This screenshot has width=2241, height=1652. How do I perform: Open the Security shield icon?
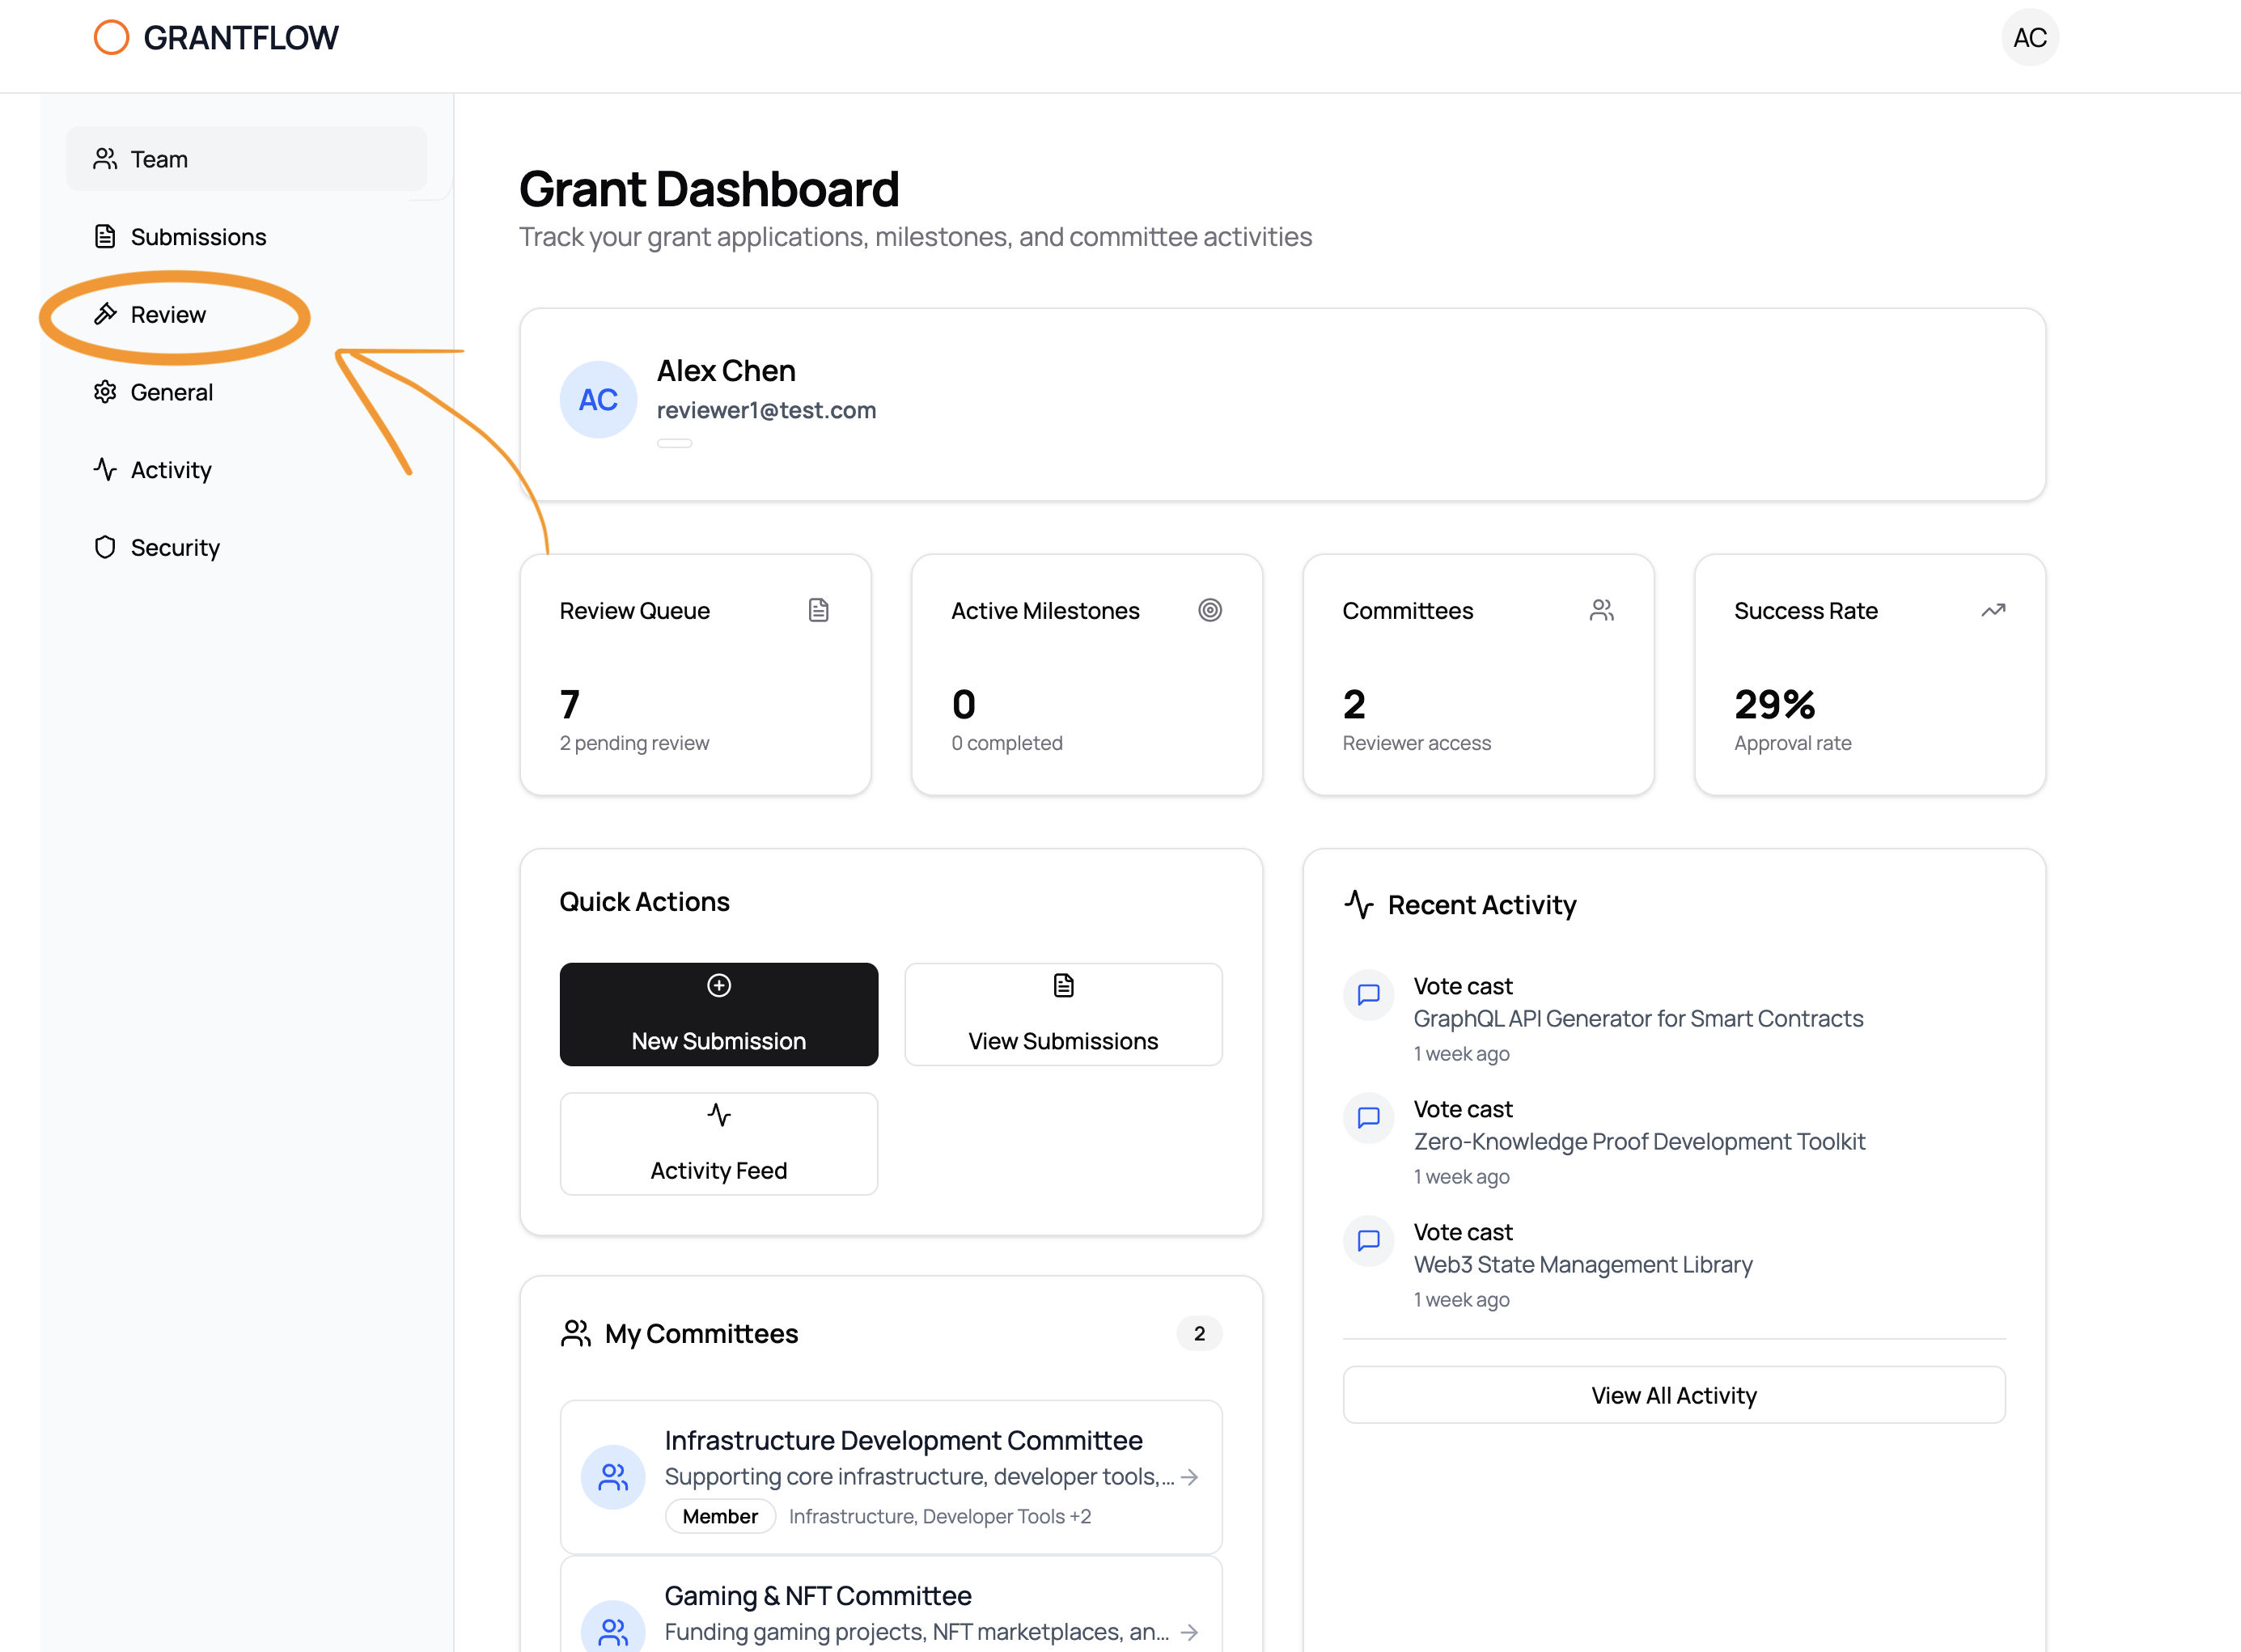pyautogui.click(x=106, y=547)
